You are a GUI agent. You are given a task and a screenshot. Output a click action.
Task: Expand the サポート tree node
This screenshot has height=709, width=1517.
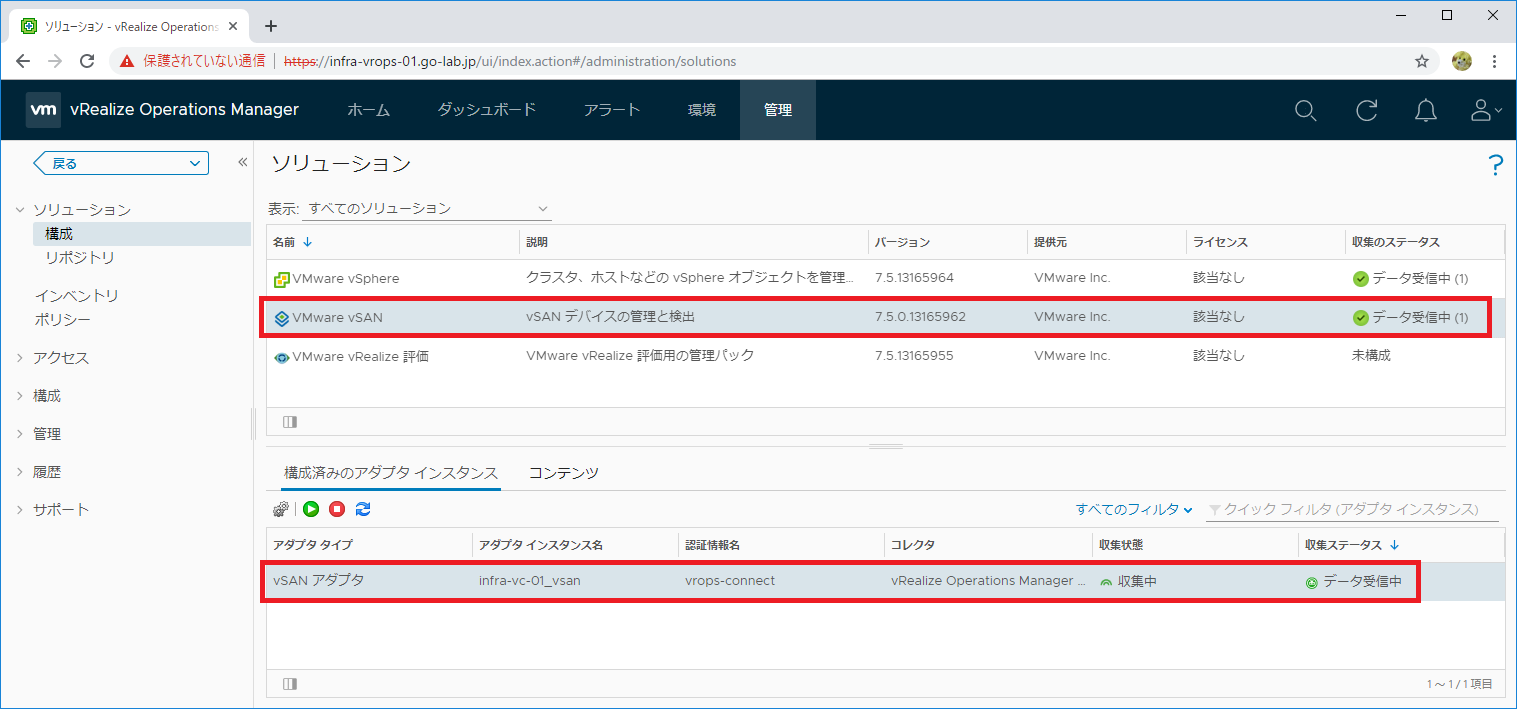pyautogui.click(x=20, y=510)
